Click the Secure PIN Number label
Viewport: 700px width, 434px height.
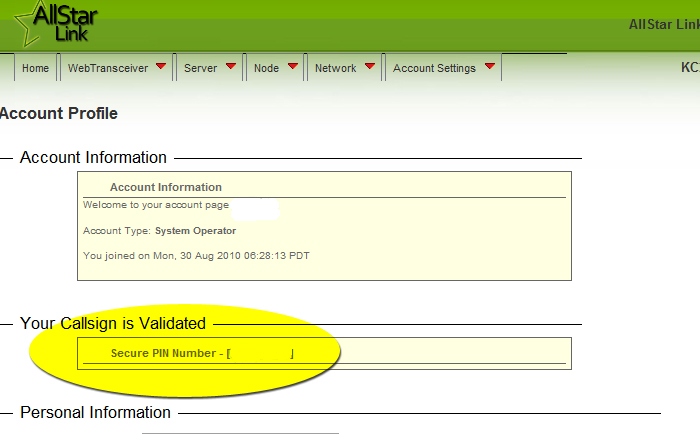pos(163,353)
